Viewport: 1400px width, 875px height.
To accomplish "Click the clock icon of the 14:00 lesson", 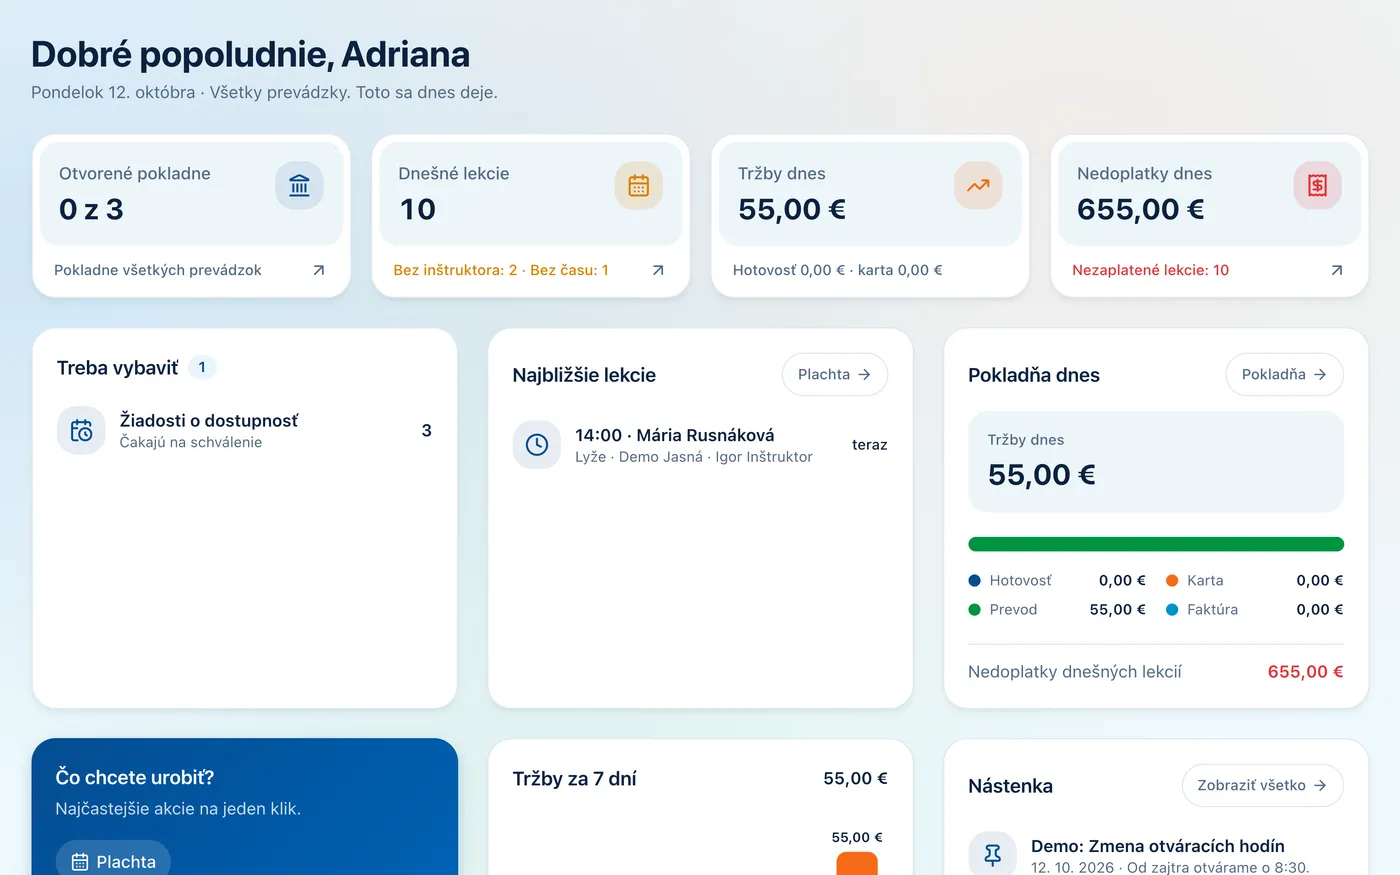I will coord(537,445).
